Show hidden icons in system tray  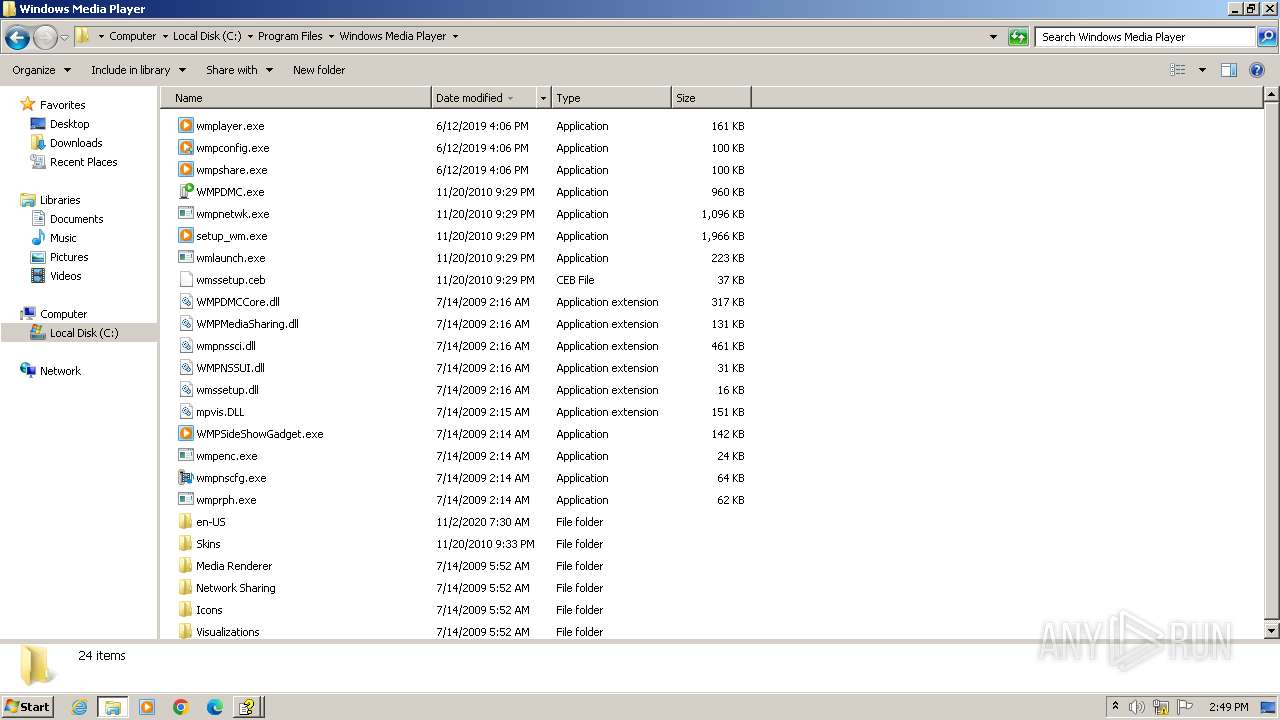pyautogui.click(x=1115, y=707)
